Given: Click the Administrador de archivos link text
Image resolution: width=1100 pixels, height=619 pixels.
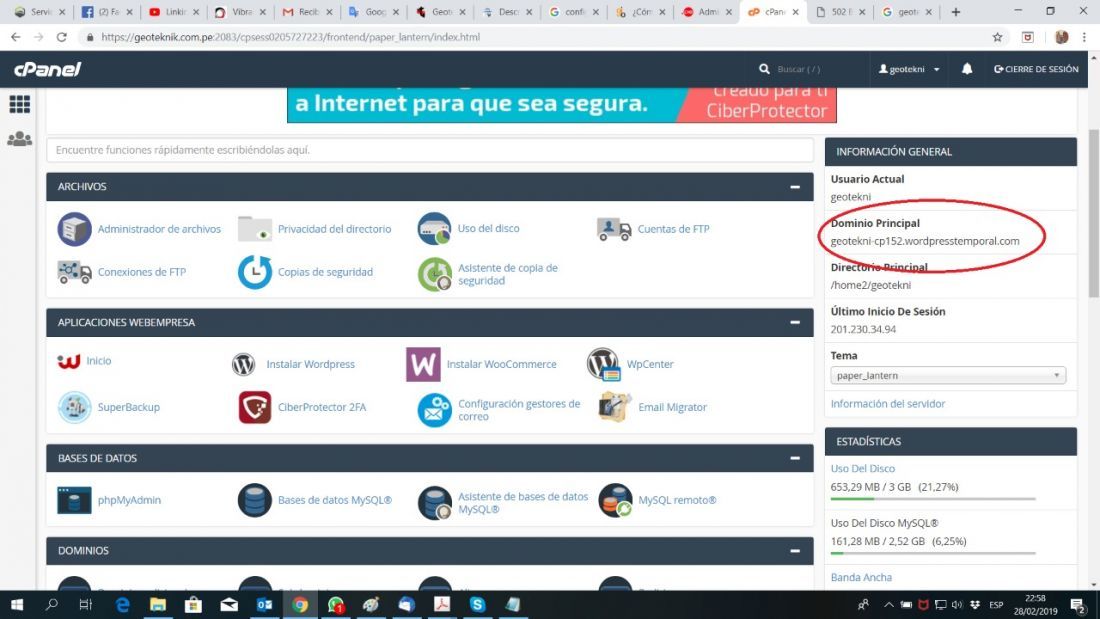Looking at the screenshot, I should tap(159, 229).
